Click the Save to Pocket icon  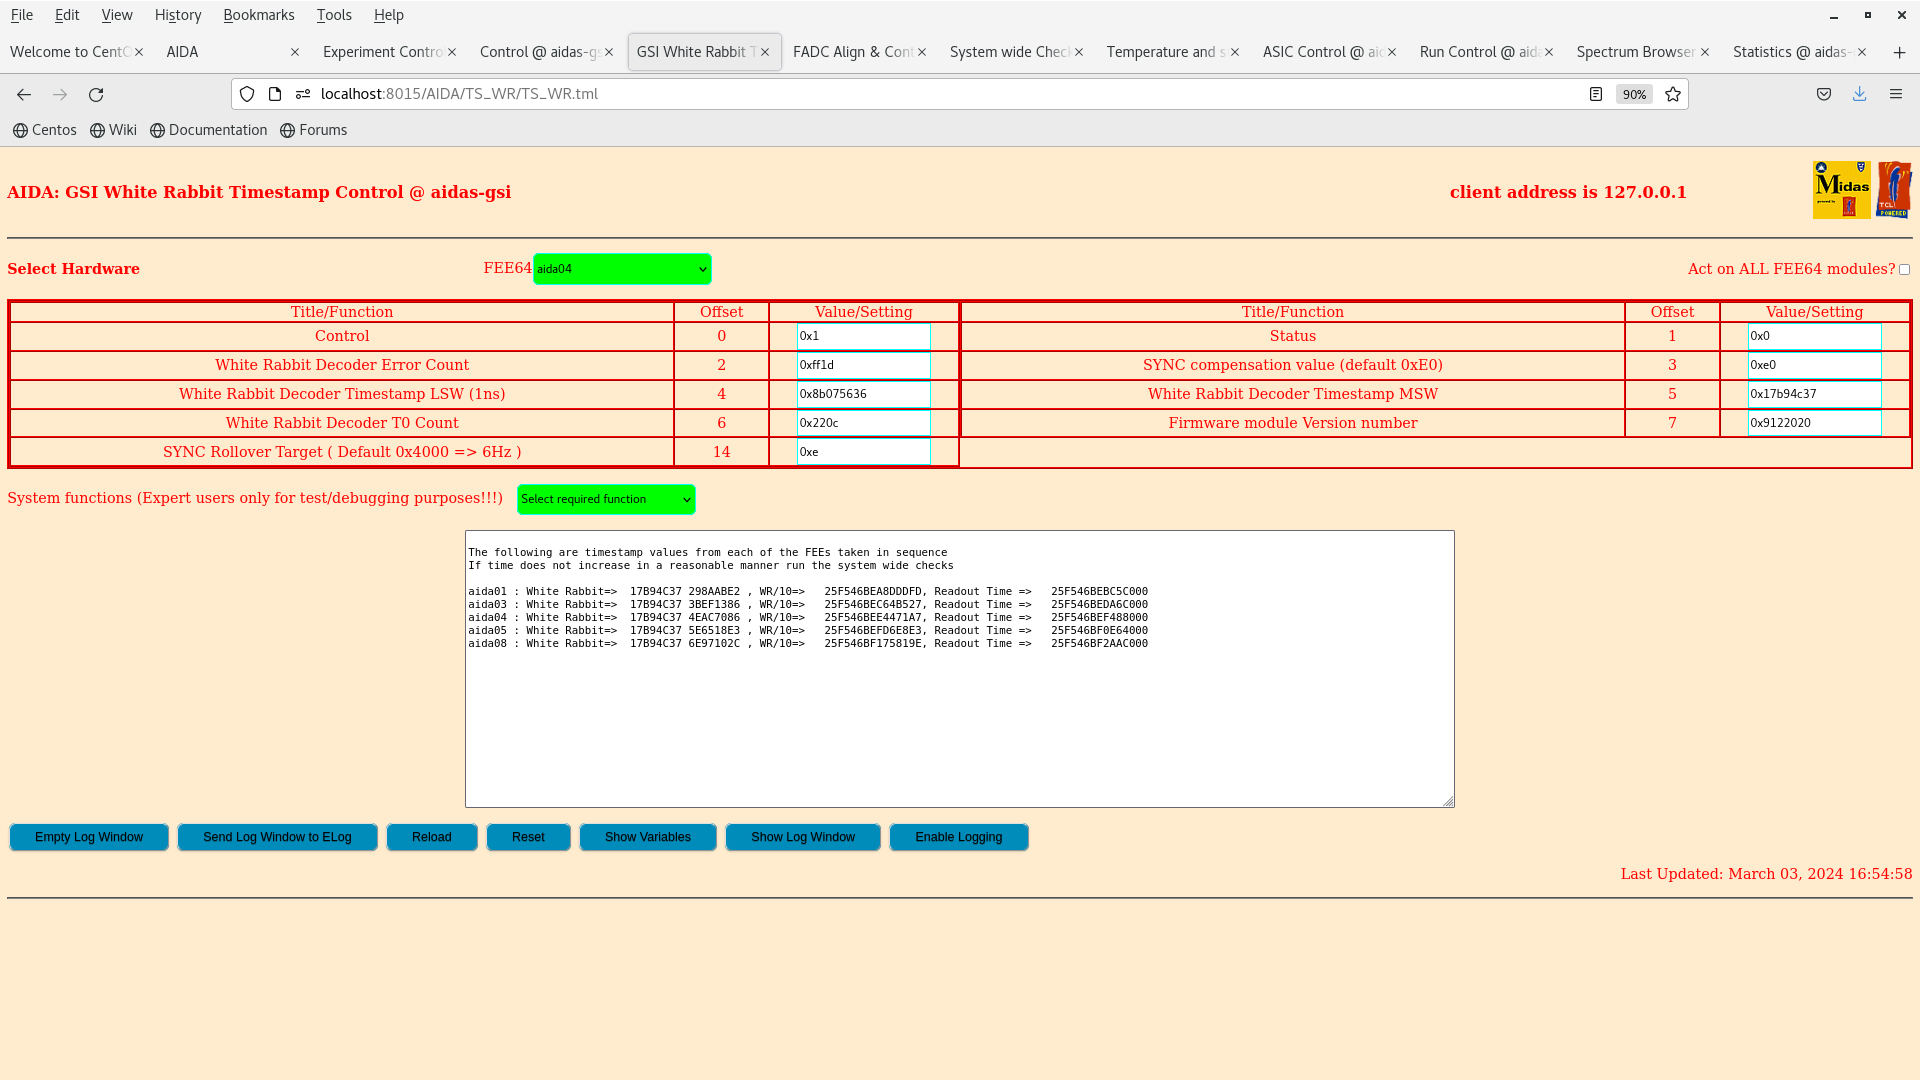click(x=1824, y=94)
